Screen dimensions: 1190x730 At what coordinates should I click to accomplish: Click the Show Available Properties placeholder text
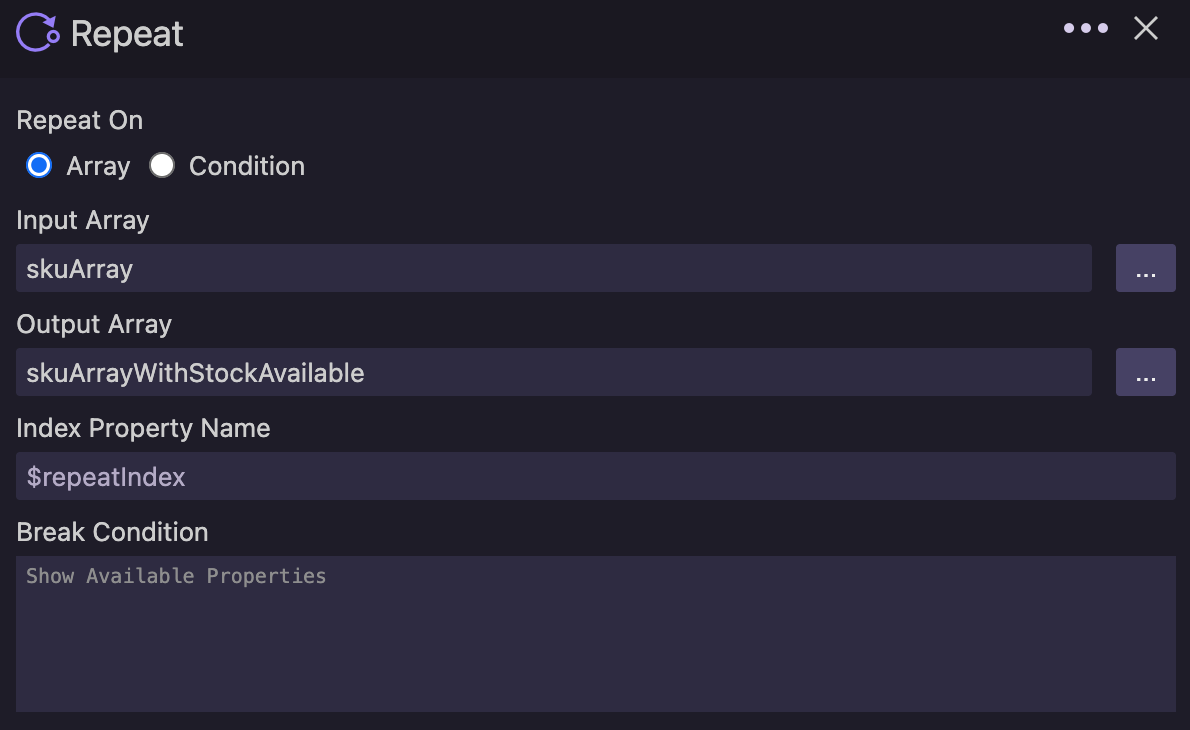point(176,576)
